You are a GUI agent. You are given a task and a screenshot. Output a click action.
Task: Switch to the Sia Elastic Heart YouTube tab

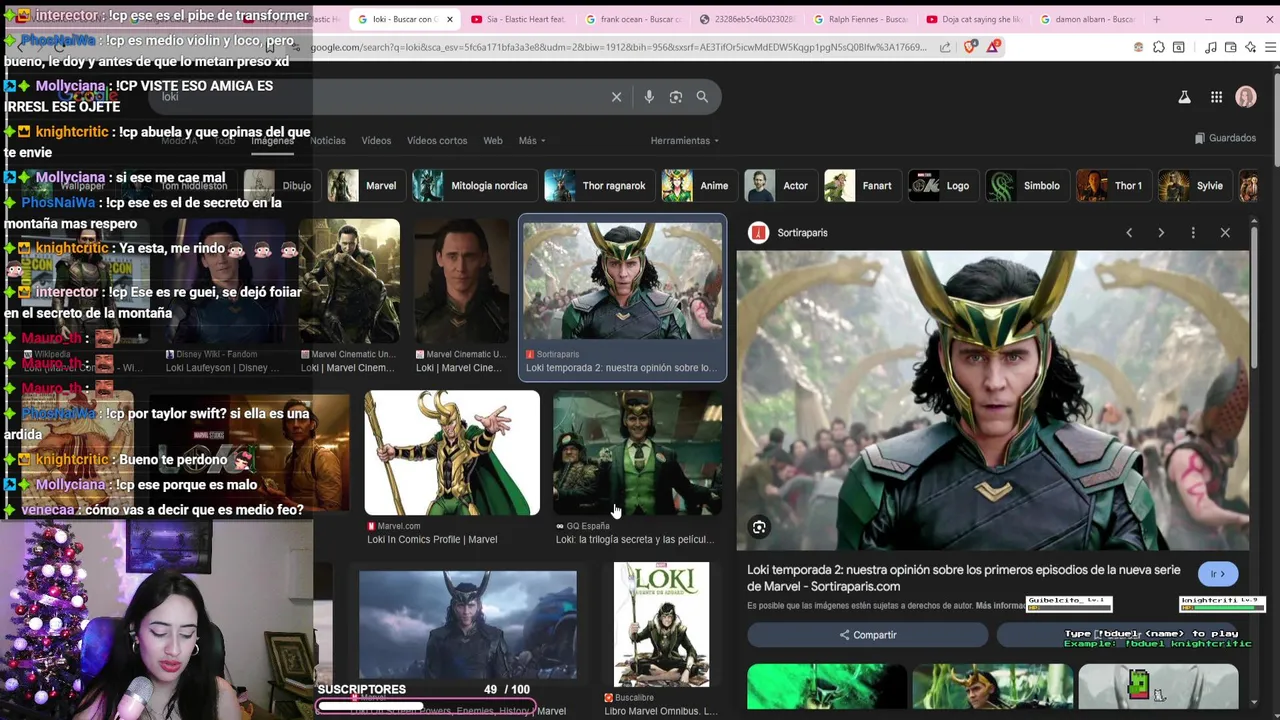517,19
